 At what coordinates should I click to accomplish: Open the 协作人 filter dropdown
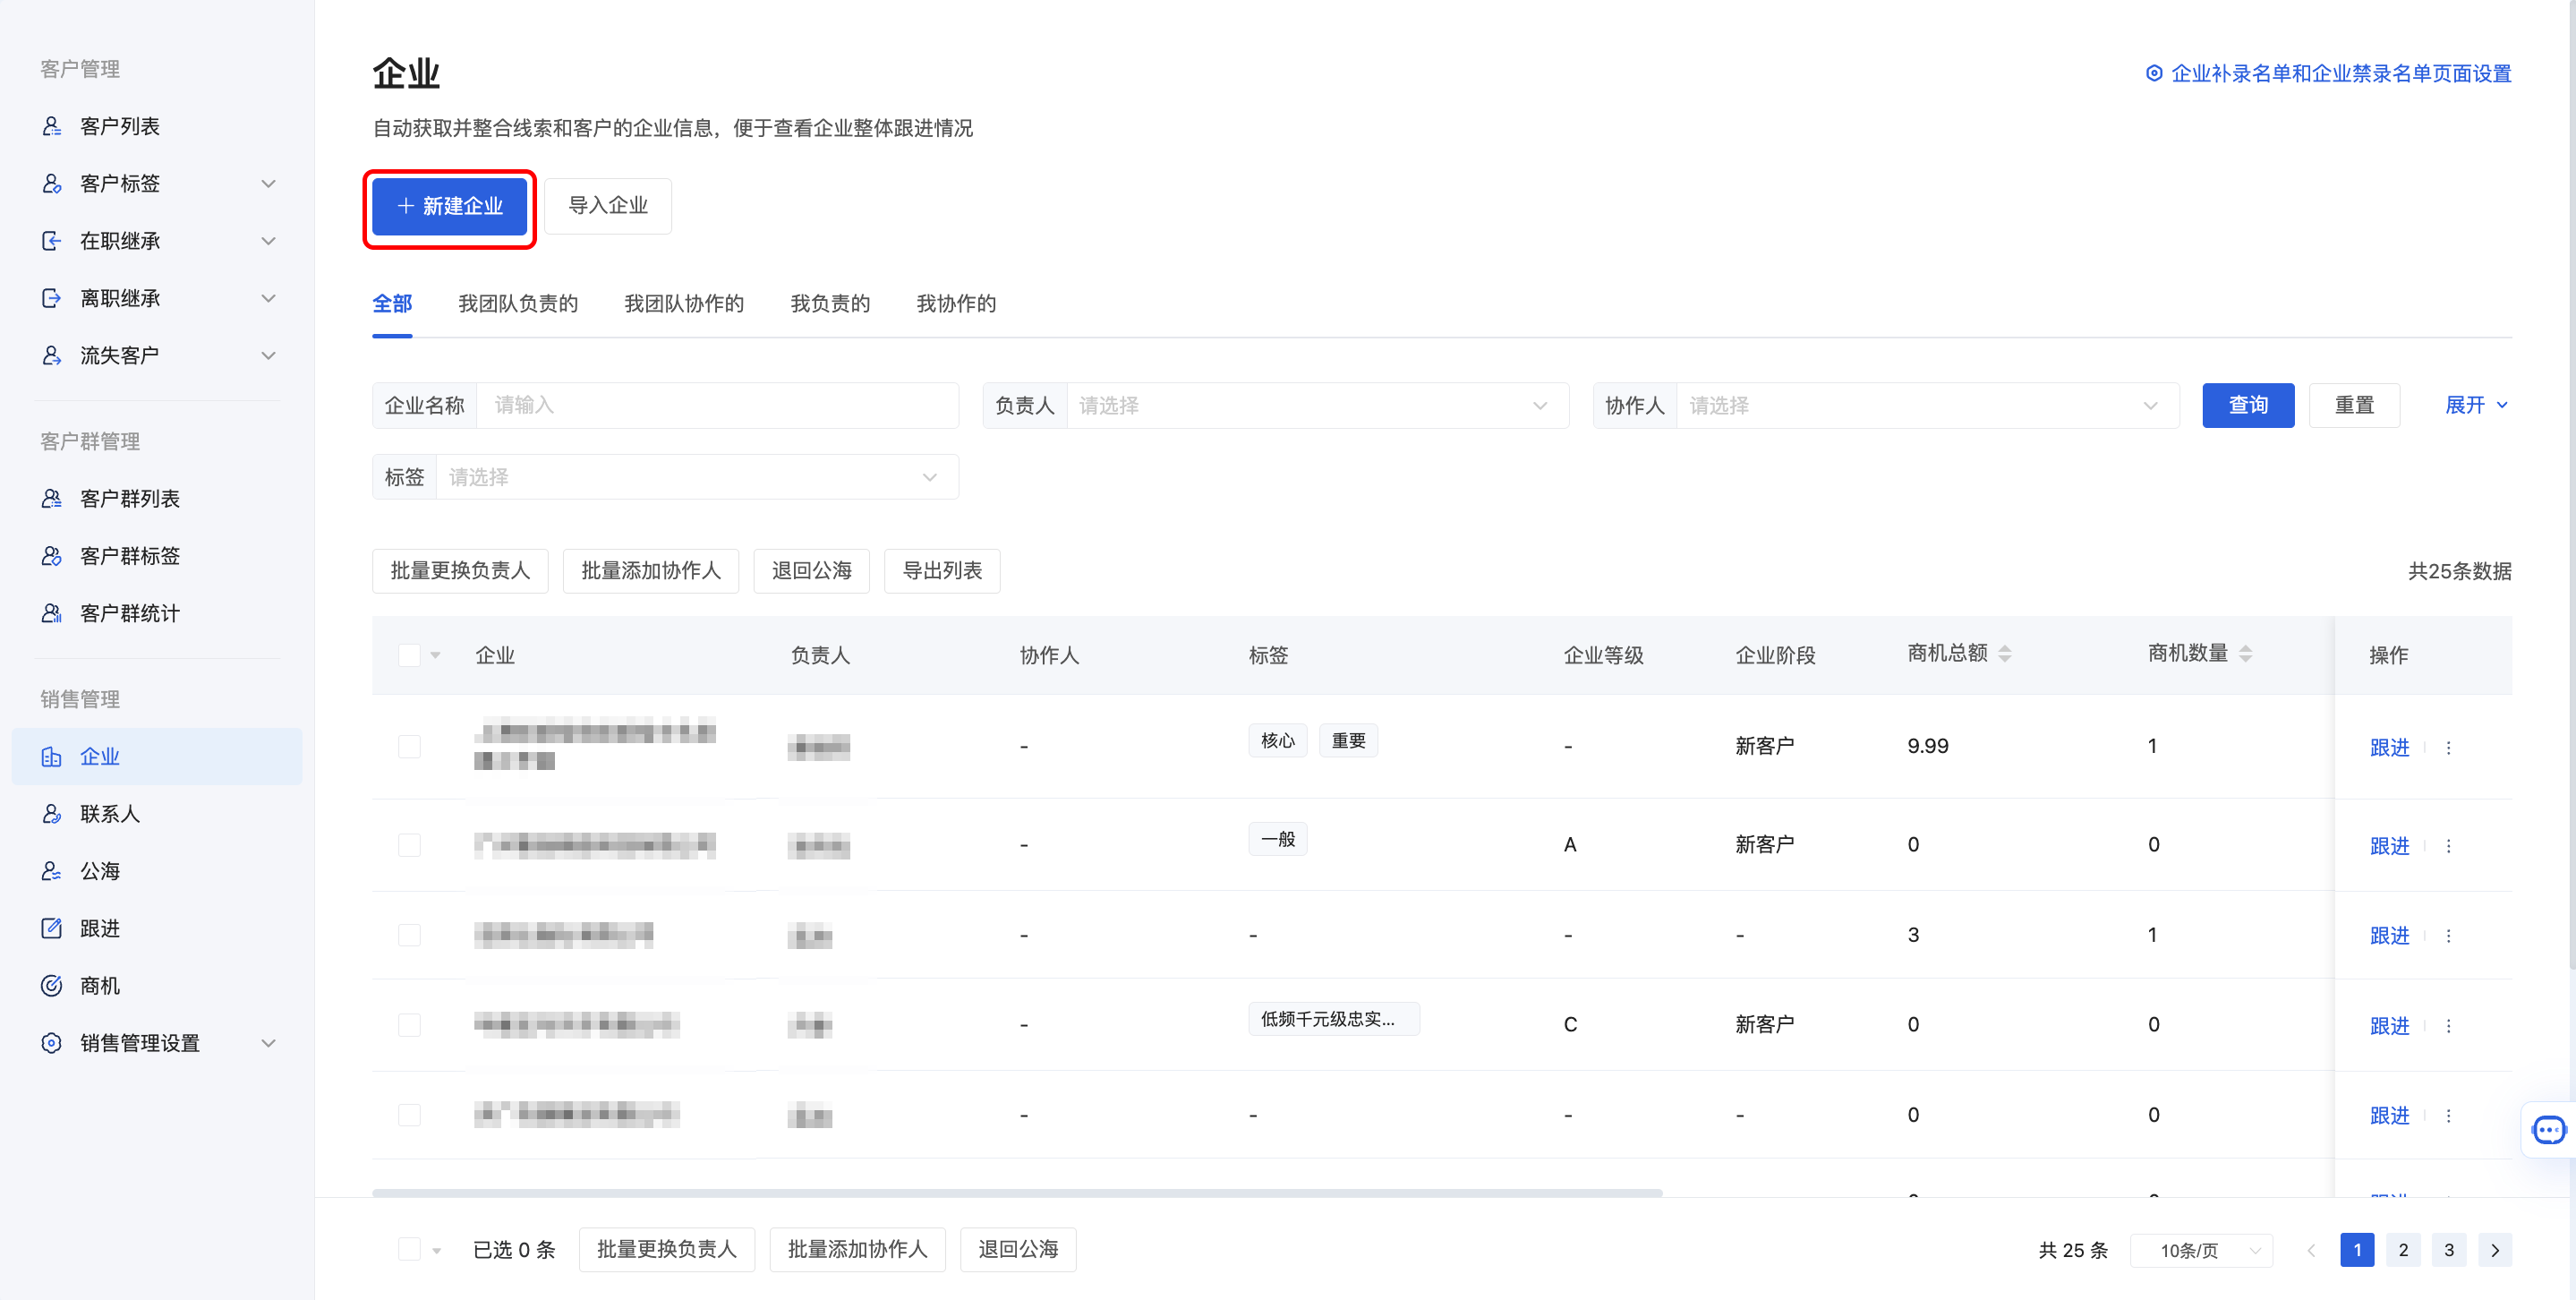pyautogui.click(x=1927, y=406)
